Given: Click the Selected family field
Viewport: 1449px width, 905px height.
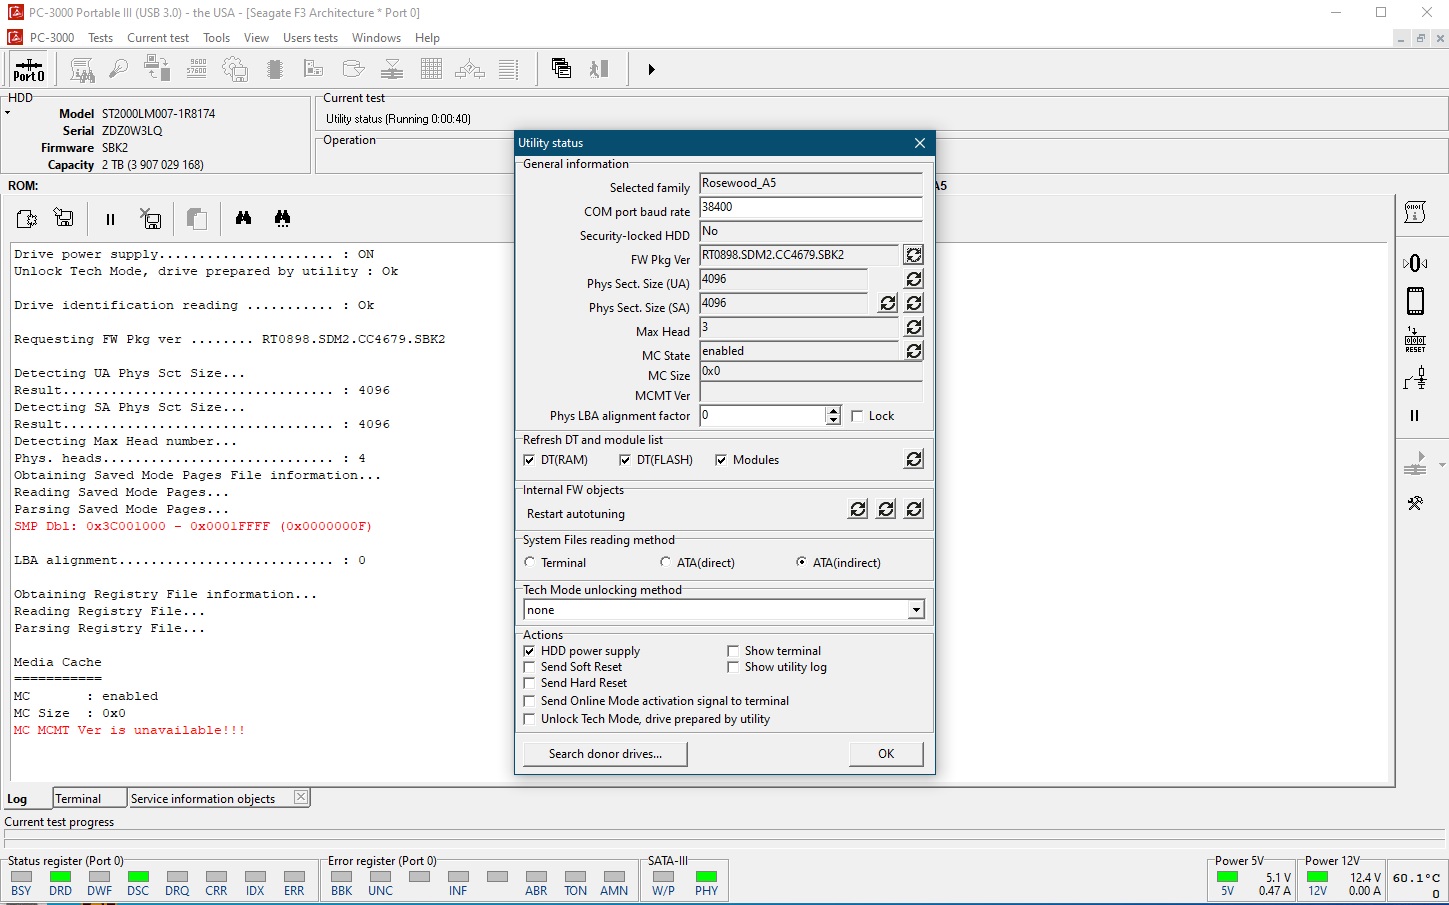Looking at the screenshot, I should pyautogui.click(x=810, y=184).
